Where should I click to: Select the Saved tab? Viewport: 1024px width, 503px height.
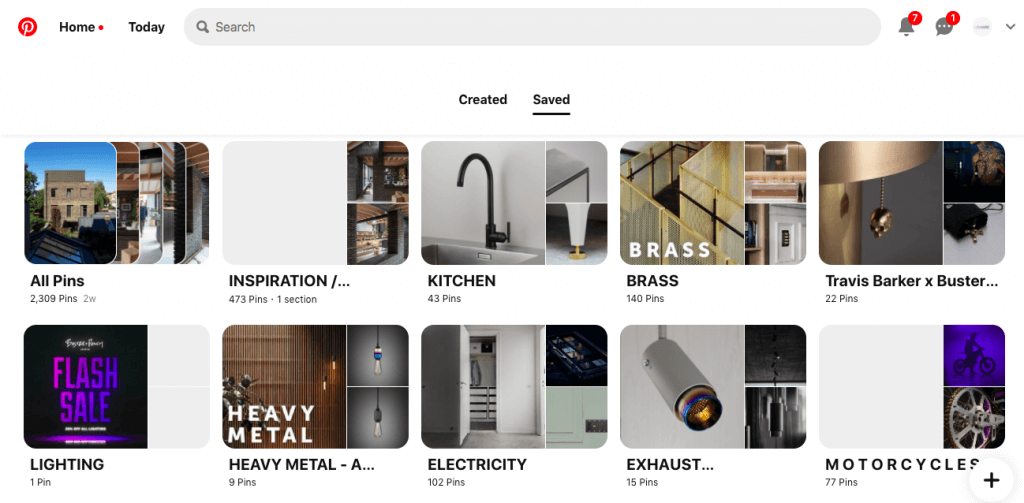(x=551, y=99)
